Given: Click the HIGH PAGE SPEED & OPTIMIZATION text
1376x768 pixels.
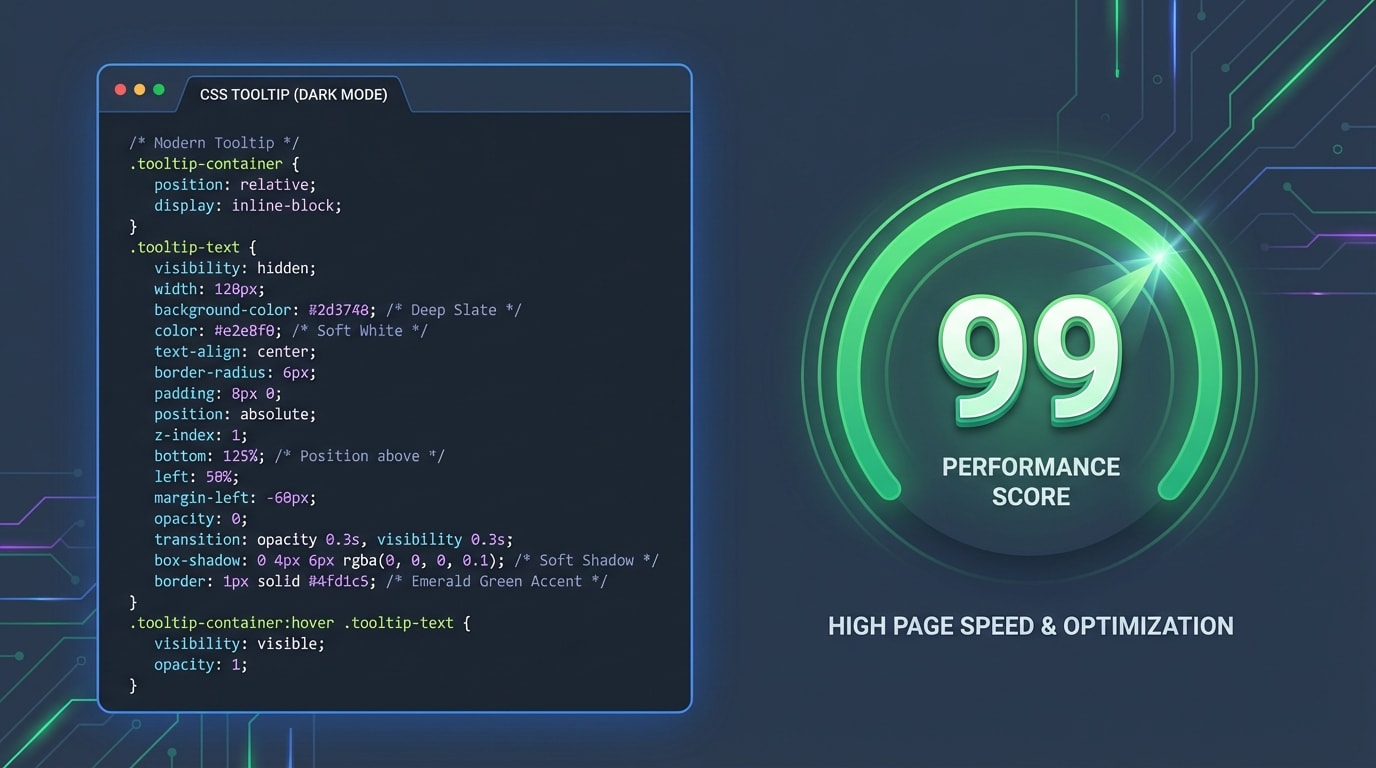Looking at the screenshot, I should point(1031,625).
